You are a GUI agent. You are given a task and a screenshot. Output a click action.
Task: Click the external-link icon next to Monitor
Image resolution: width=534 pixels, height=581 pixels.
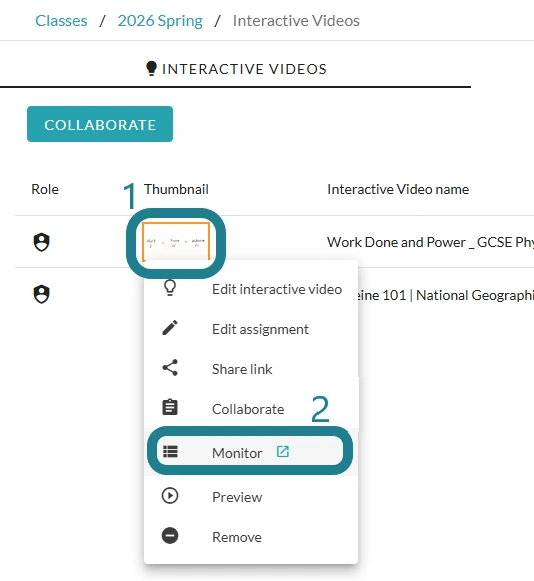(x=283, y=451)
